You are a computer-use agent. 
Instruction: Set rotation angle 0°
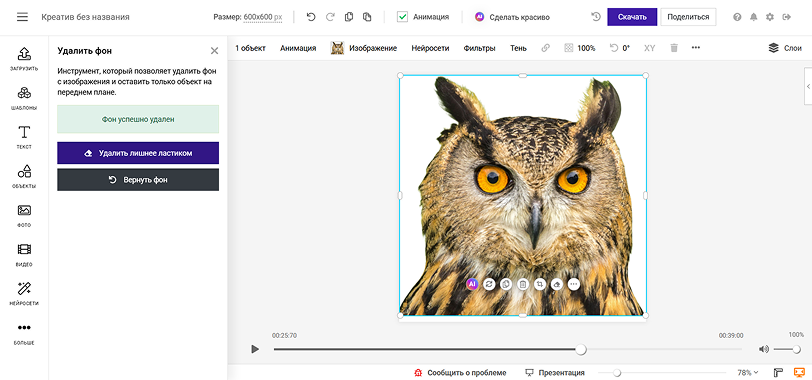click(x=620, y=48)
